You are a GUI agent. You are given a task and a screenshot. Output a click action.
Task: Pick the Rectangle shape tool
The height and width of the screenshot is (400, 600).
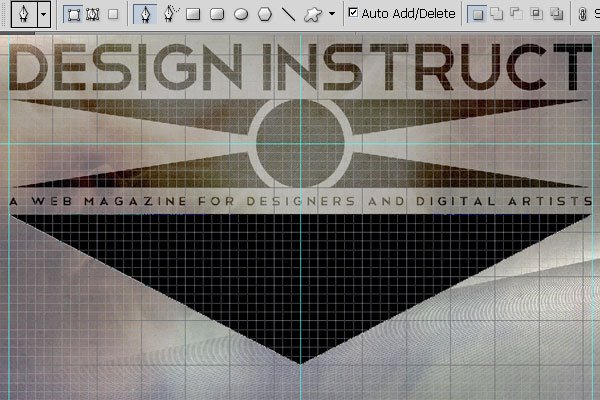(x=193, y=15)
